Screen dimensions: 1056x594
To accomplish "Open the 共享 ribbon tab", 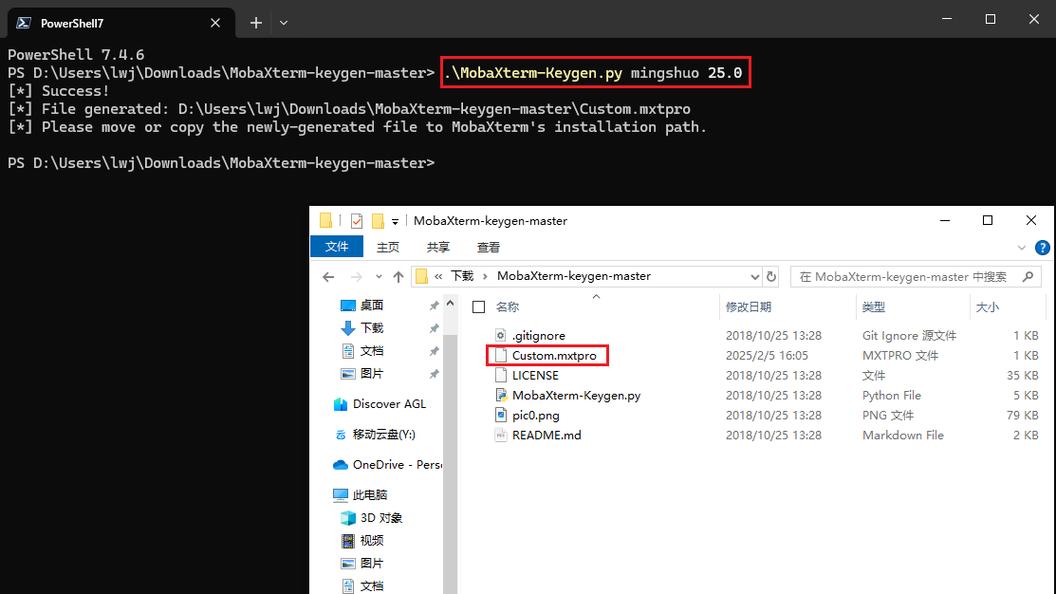I will 438,247.
